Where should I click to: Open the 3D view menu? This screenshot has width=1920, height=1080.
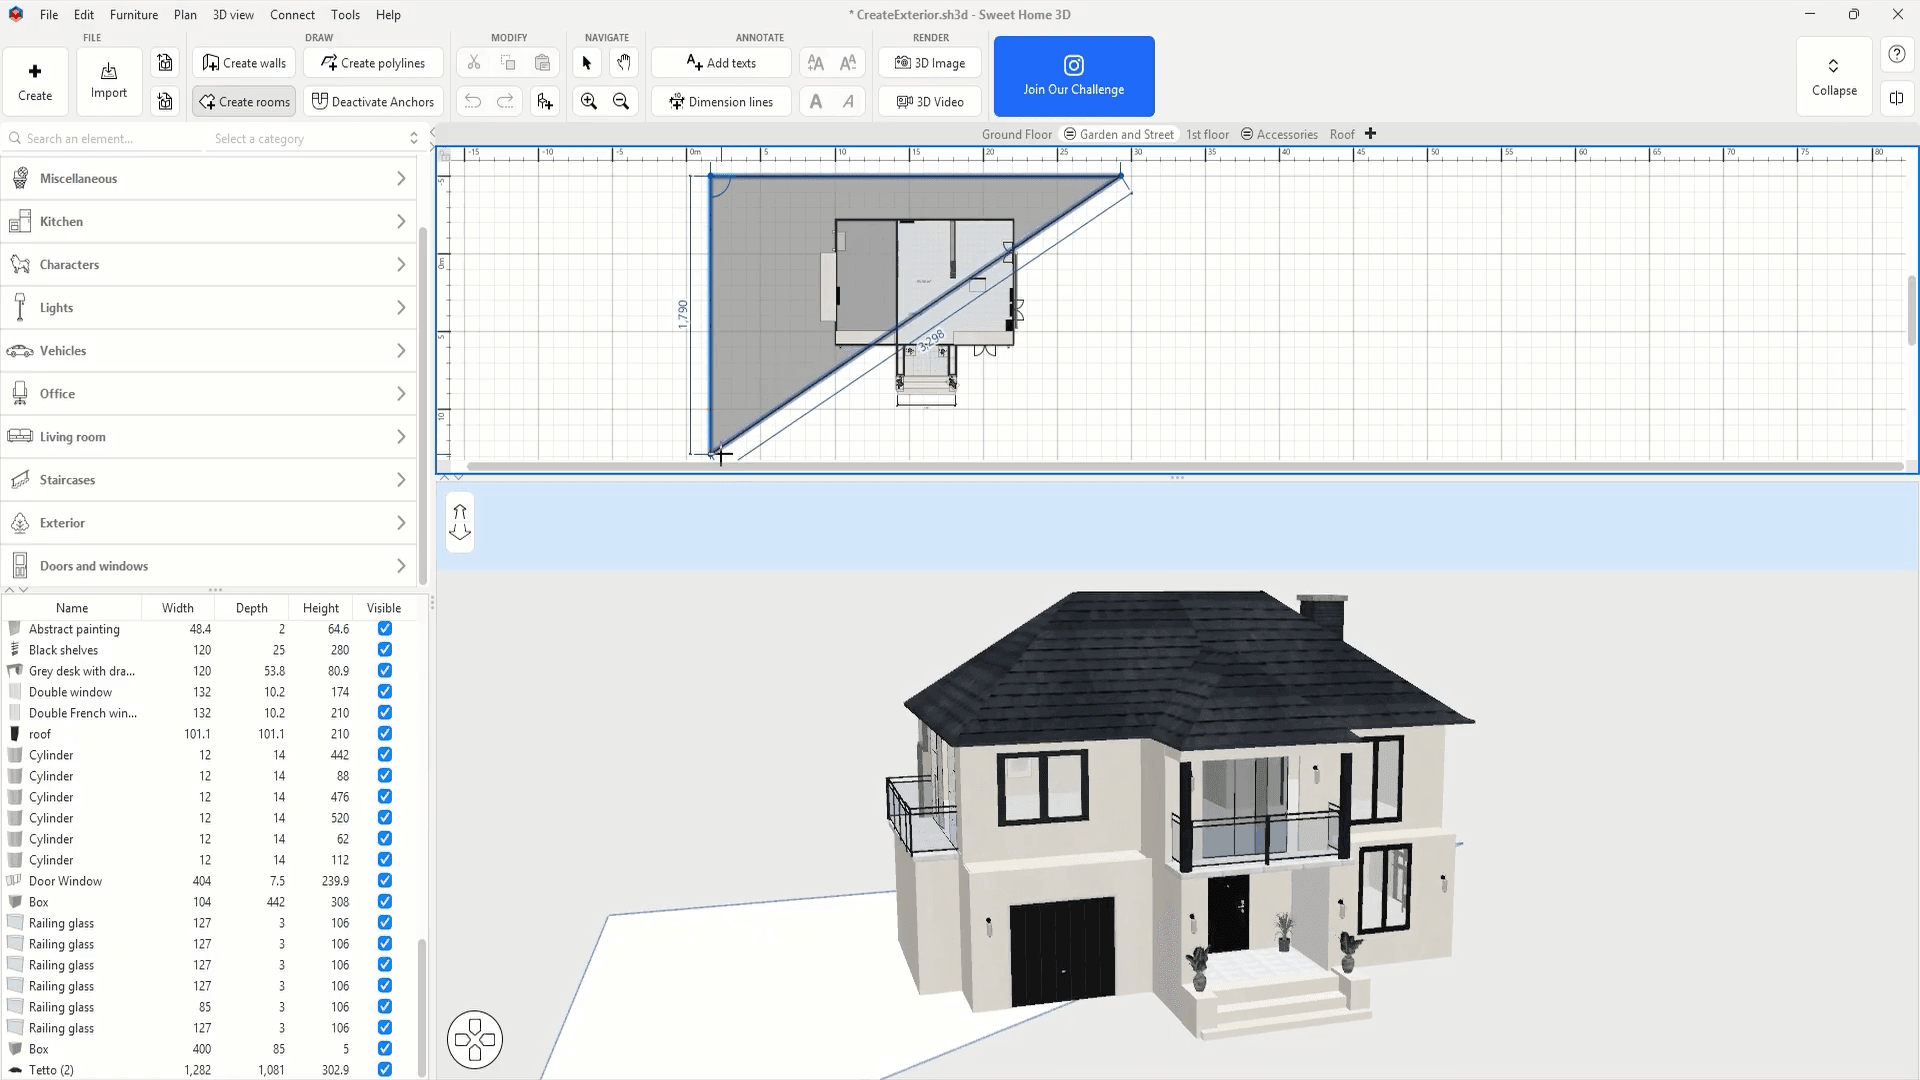coord(233,15)
